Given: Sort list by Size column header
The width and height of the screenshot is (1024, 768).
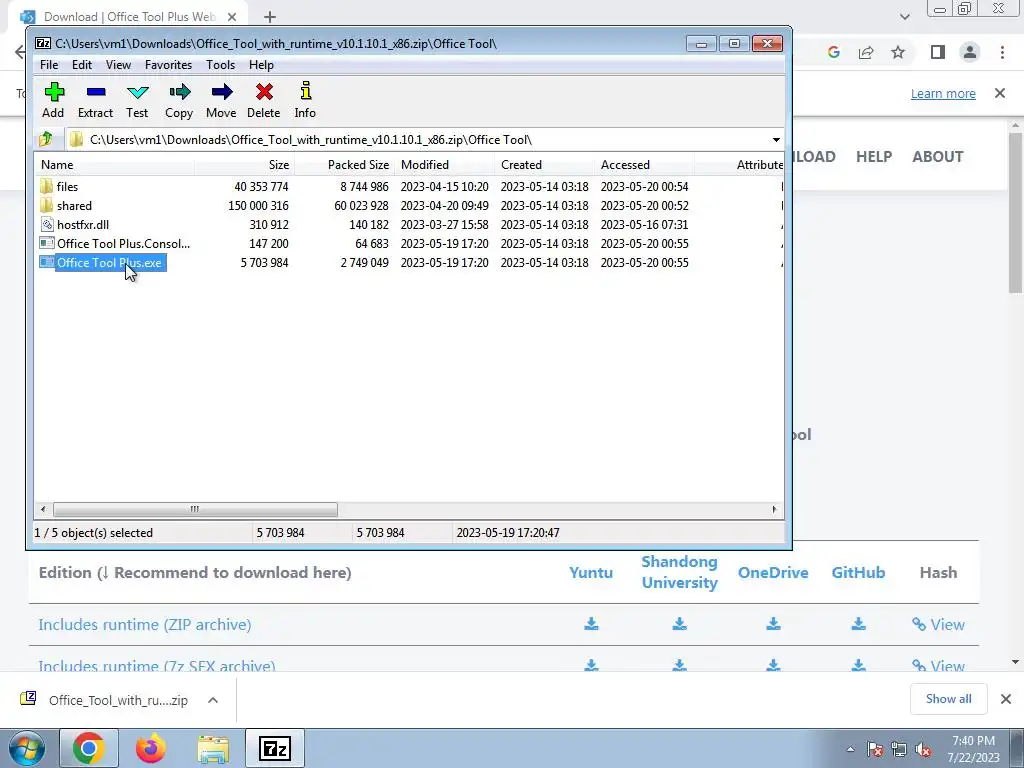Looking at the screenshot, I should 244,165.
